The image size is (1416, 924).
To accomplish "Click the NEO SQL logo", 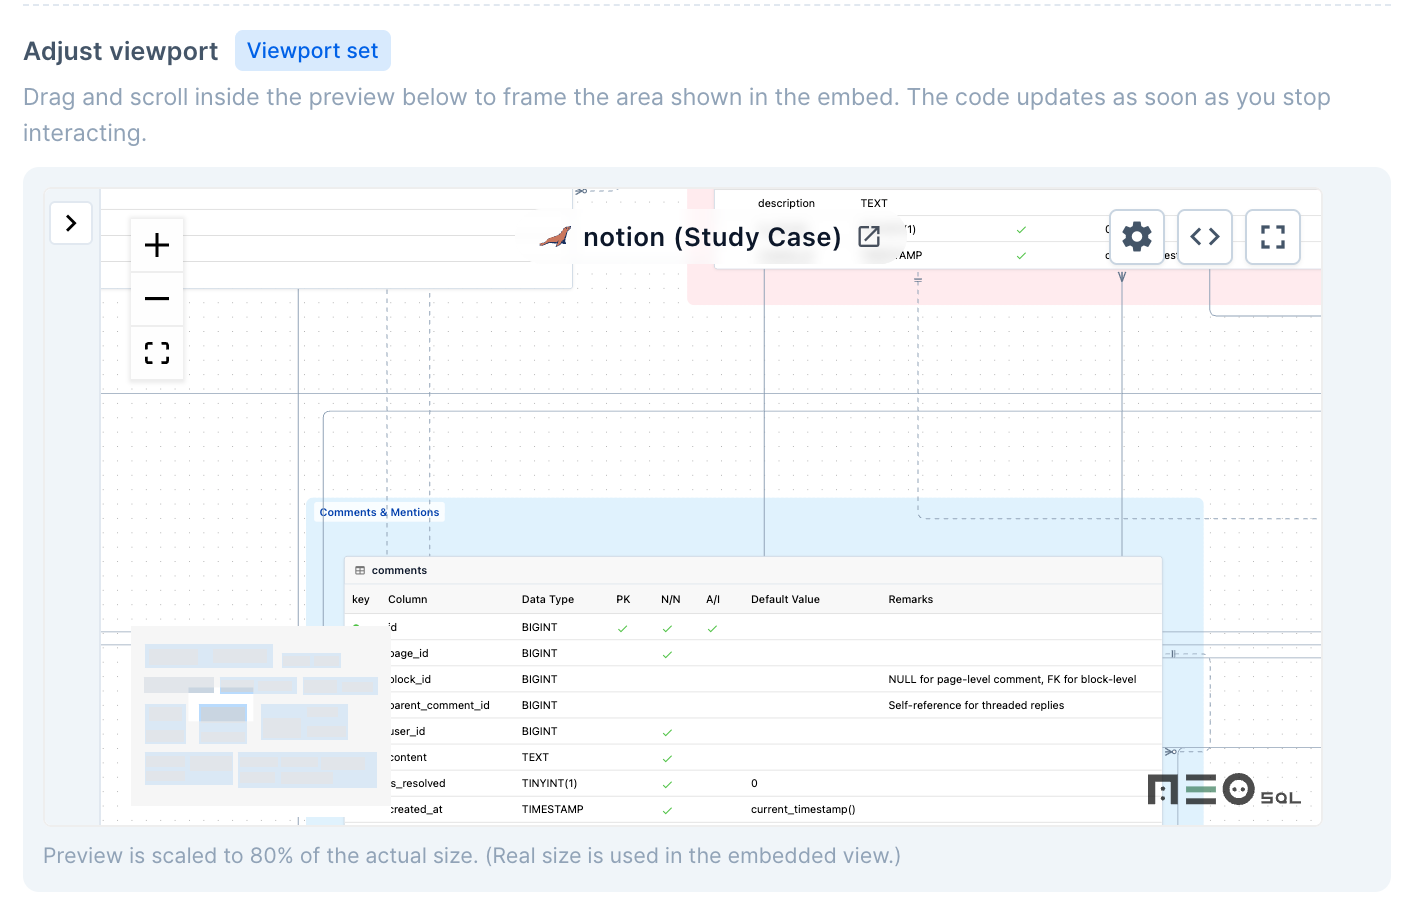I will point(1224,790).
